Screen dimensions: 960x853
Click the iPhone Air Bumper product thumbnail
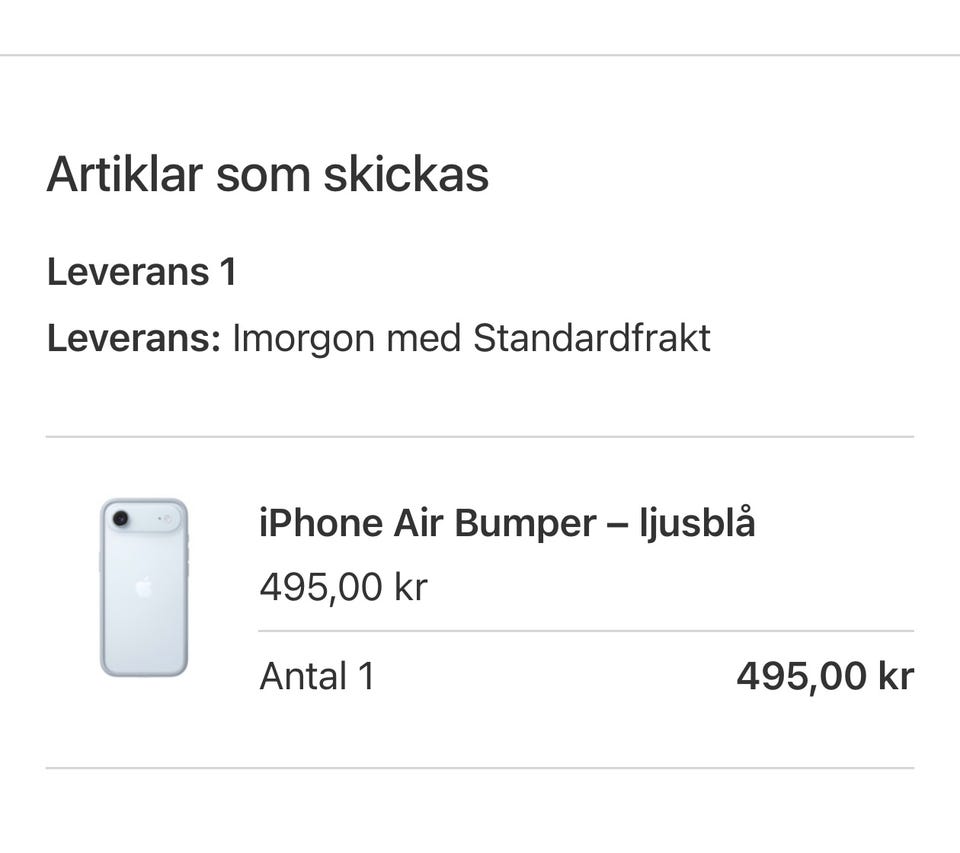144,588
